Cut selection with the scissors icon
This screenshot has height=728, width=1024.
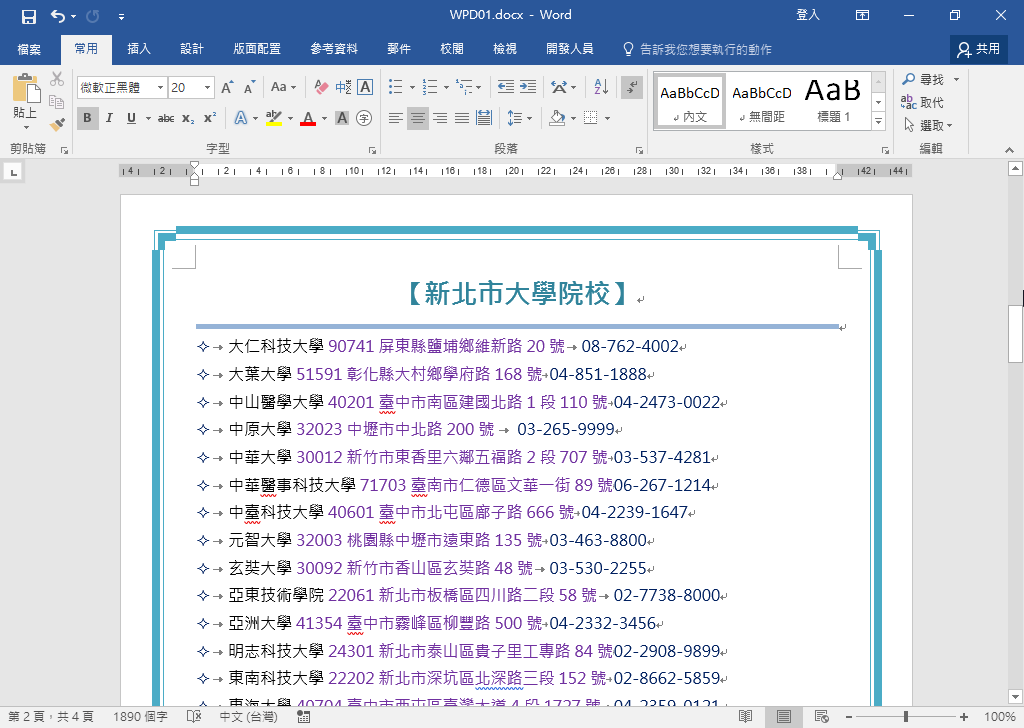pos(57,79)
